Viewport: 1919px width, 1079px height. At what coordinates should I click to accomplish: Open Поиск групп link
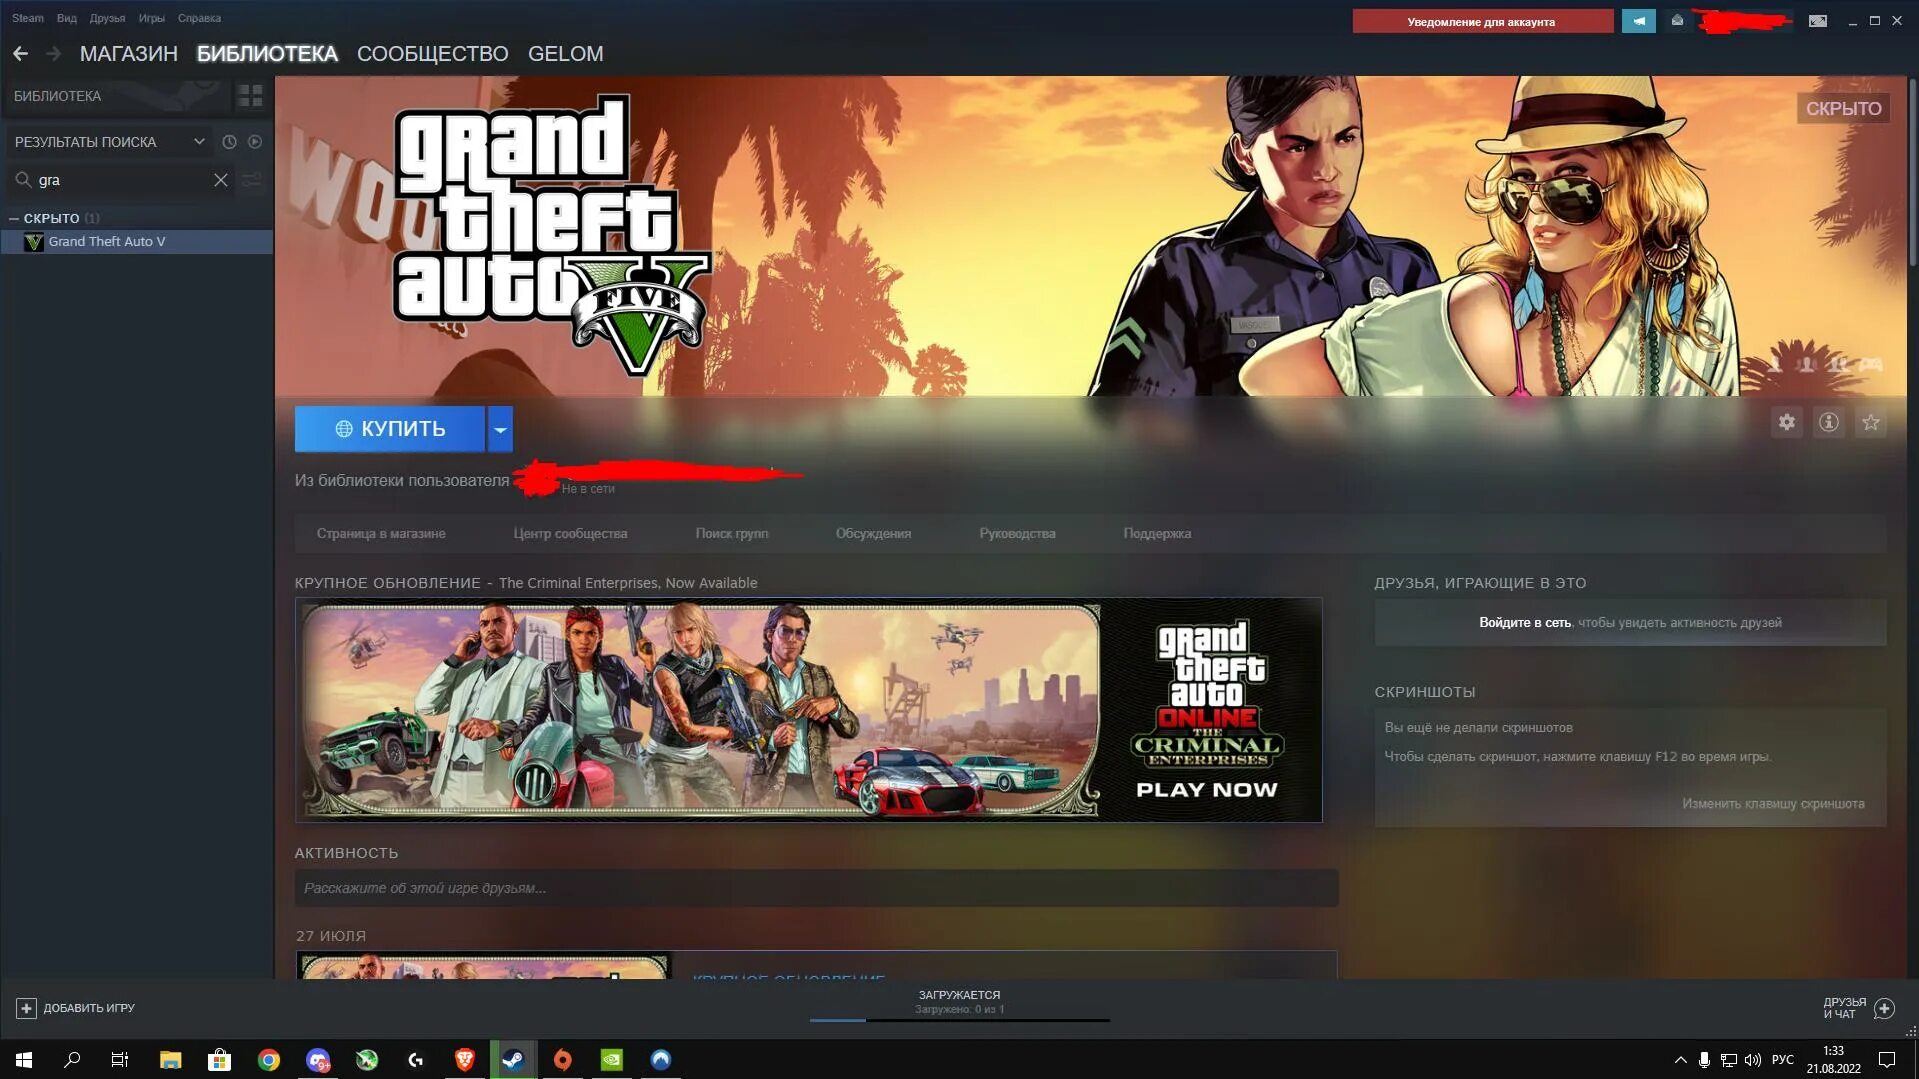coord(732,534)
